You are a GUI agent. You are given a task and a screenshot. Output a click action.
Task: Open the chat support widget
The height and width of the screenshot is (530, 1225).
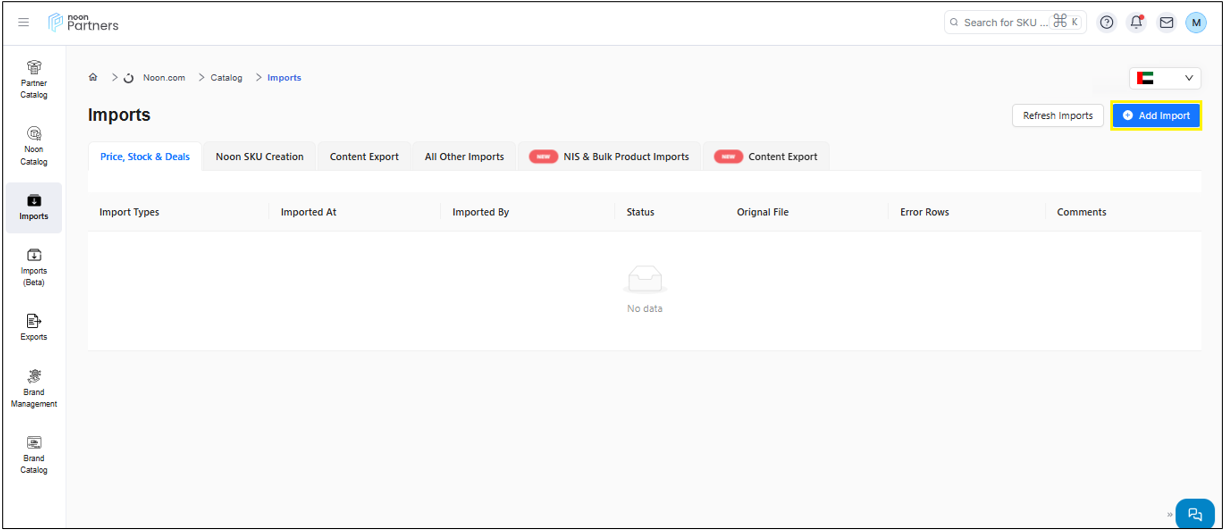coord(1194,514)
